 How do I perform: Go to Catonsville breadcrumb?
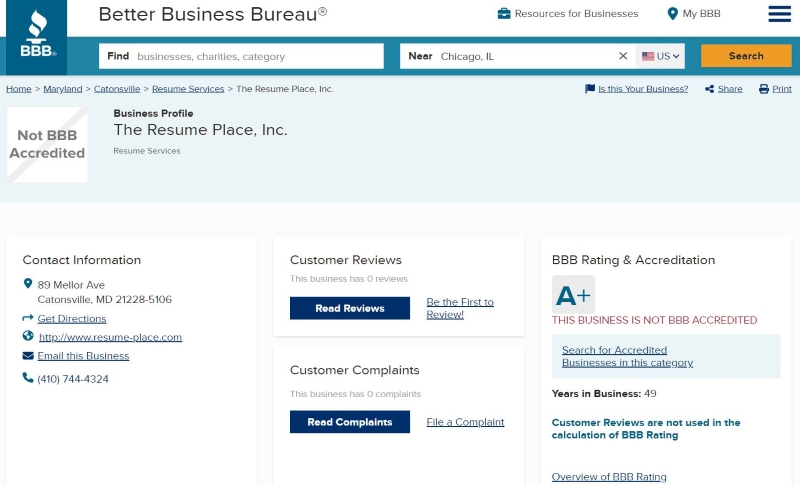pyautogui.click(x=117, y=89)
